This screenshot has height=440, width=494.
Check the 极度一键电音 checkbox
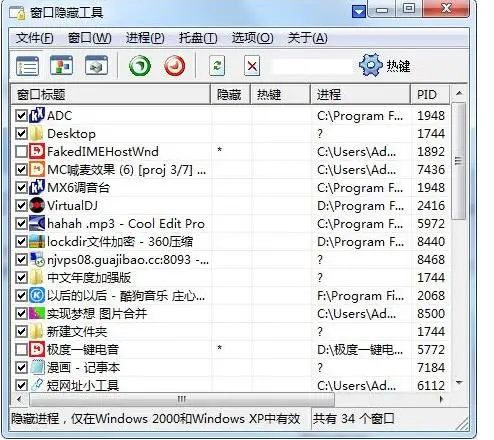21,349
